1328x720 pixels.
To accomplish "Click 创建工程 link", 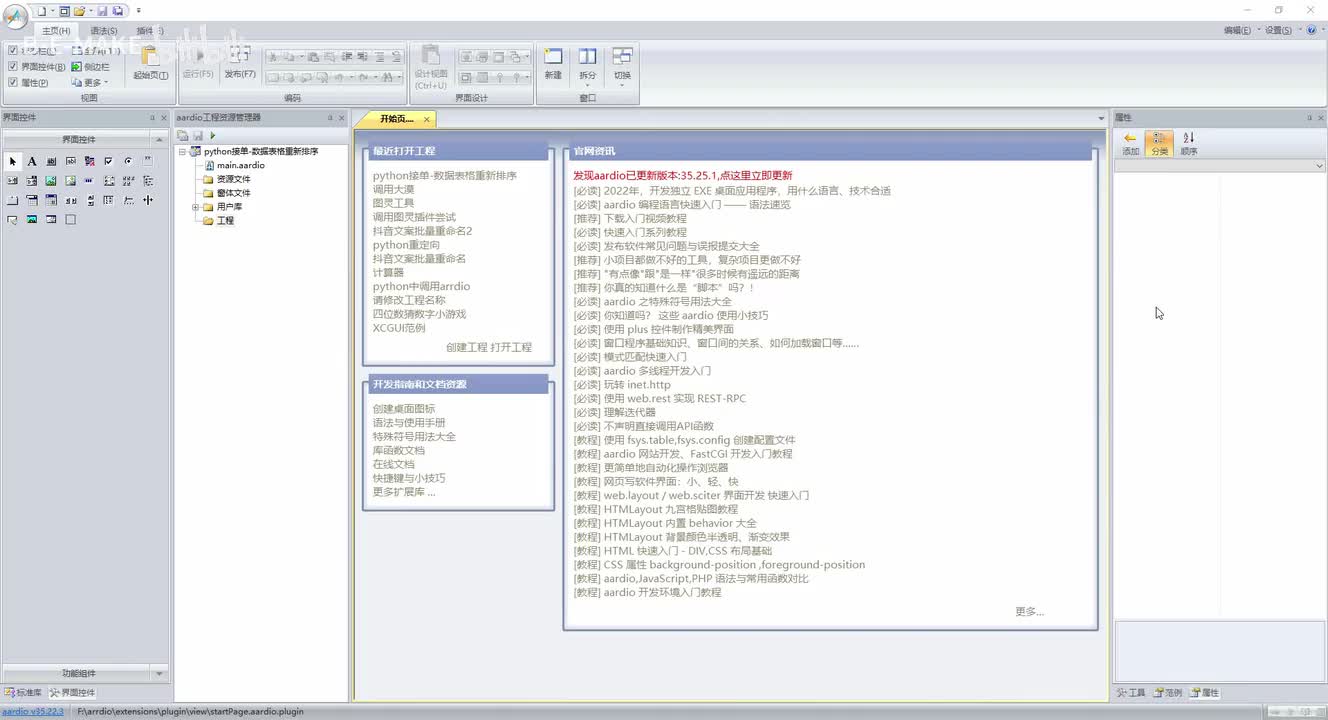I will (467, 347).
